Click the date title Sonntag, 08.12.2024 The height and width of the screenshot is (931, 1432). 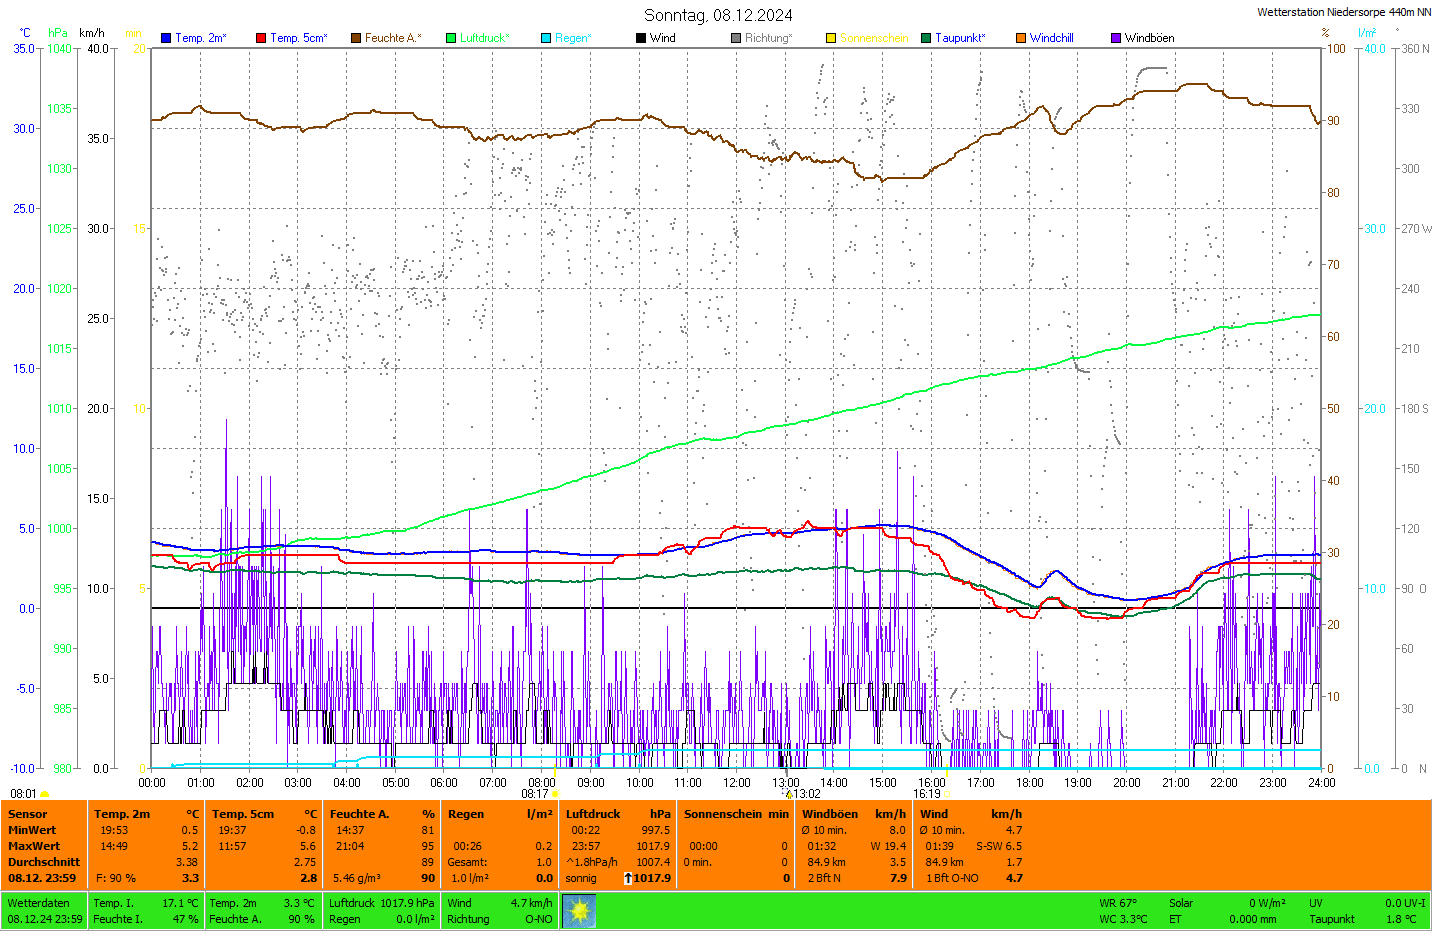click(718, 15)
